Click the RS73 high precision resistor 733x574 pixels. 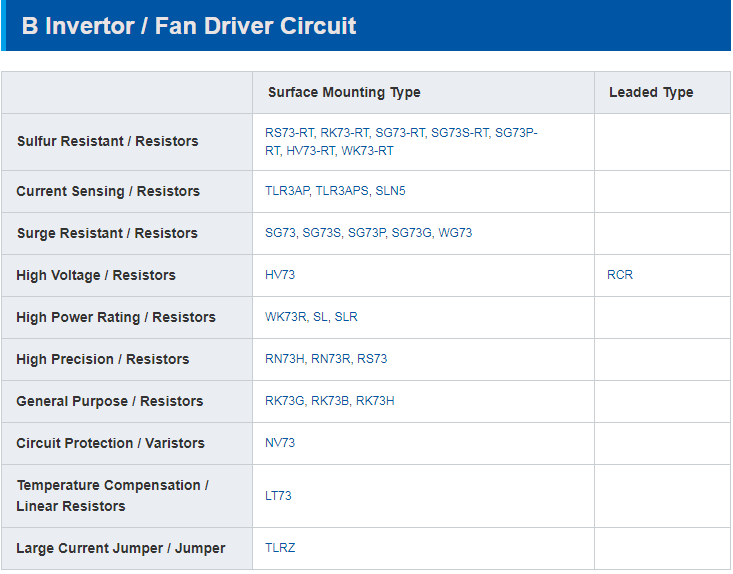372,359
